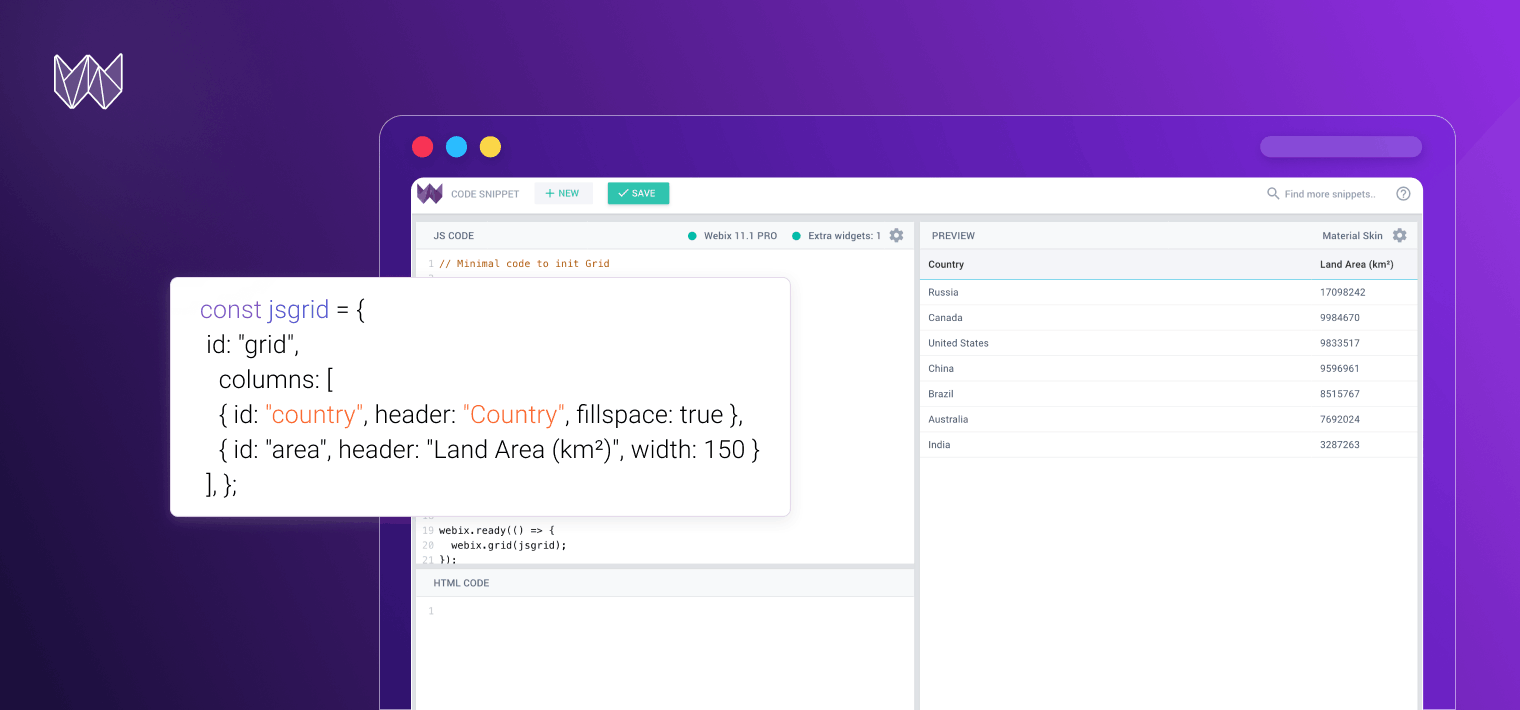
Task: Open the JS Code settings gear
Action: coord(896,235)
